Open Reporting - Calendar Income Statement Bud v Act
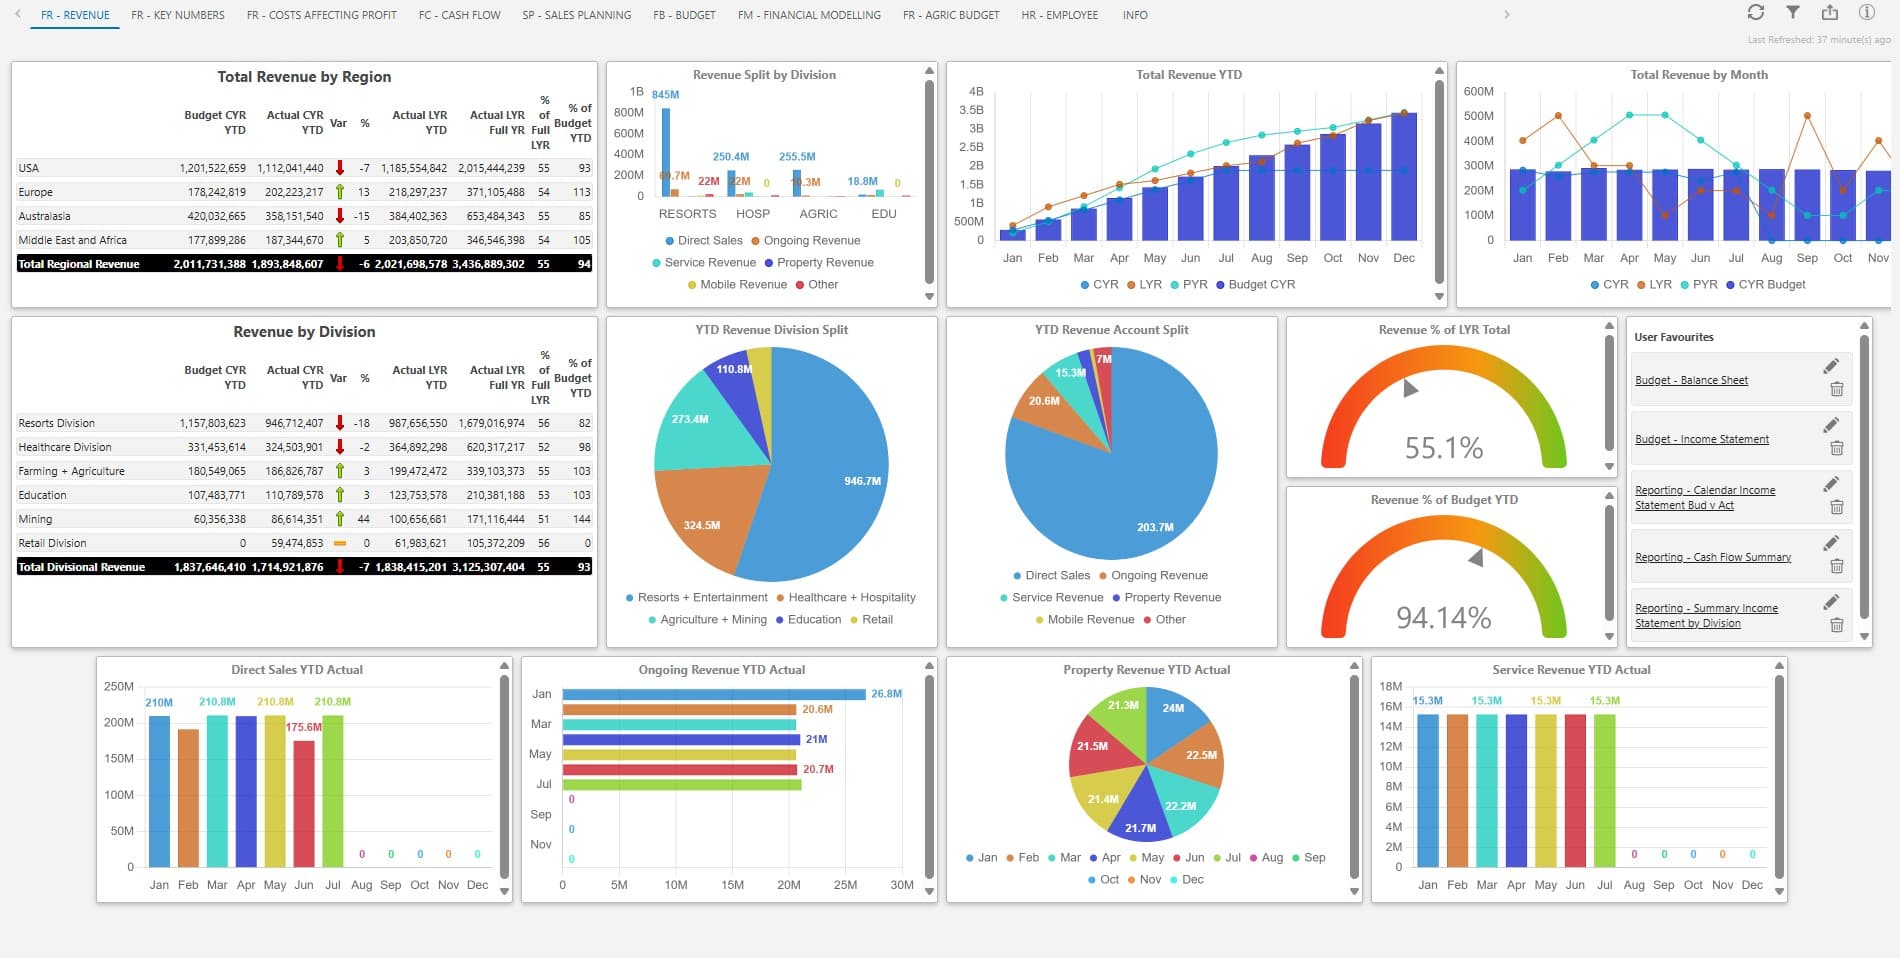Screen dimensions: 1900x958 (1705, 497)
